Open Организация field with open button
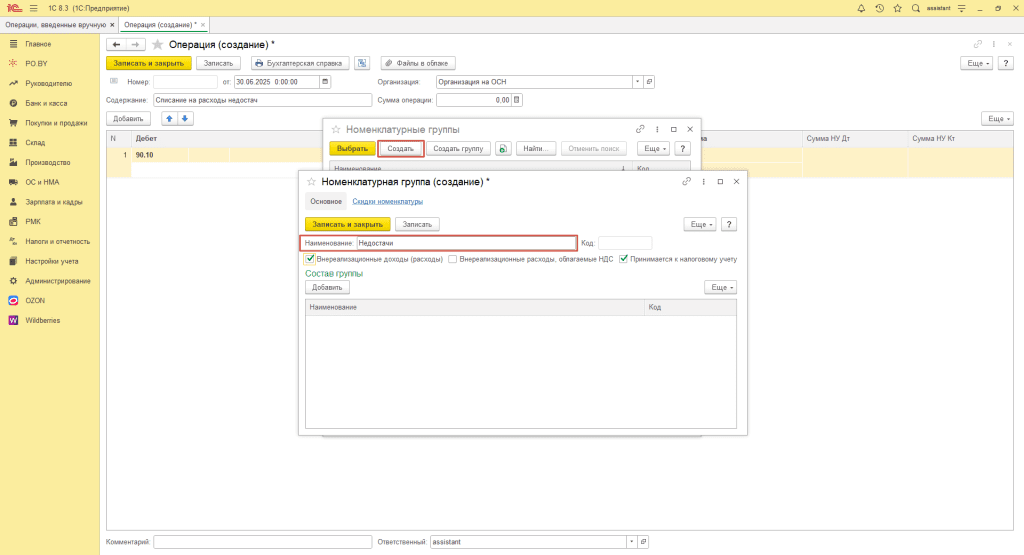 pos(649,82)
